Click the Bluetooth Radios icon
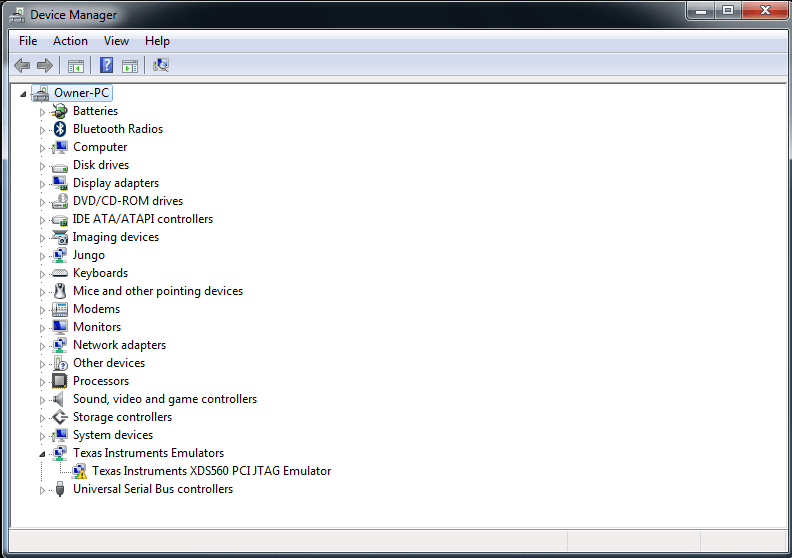This screenshot has height=558, width=792. click(x=60, y=129)
